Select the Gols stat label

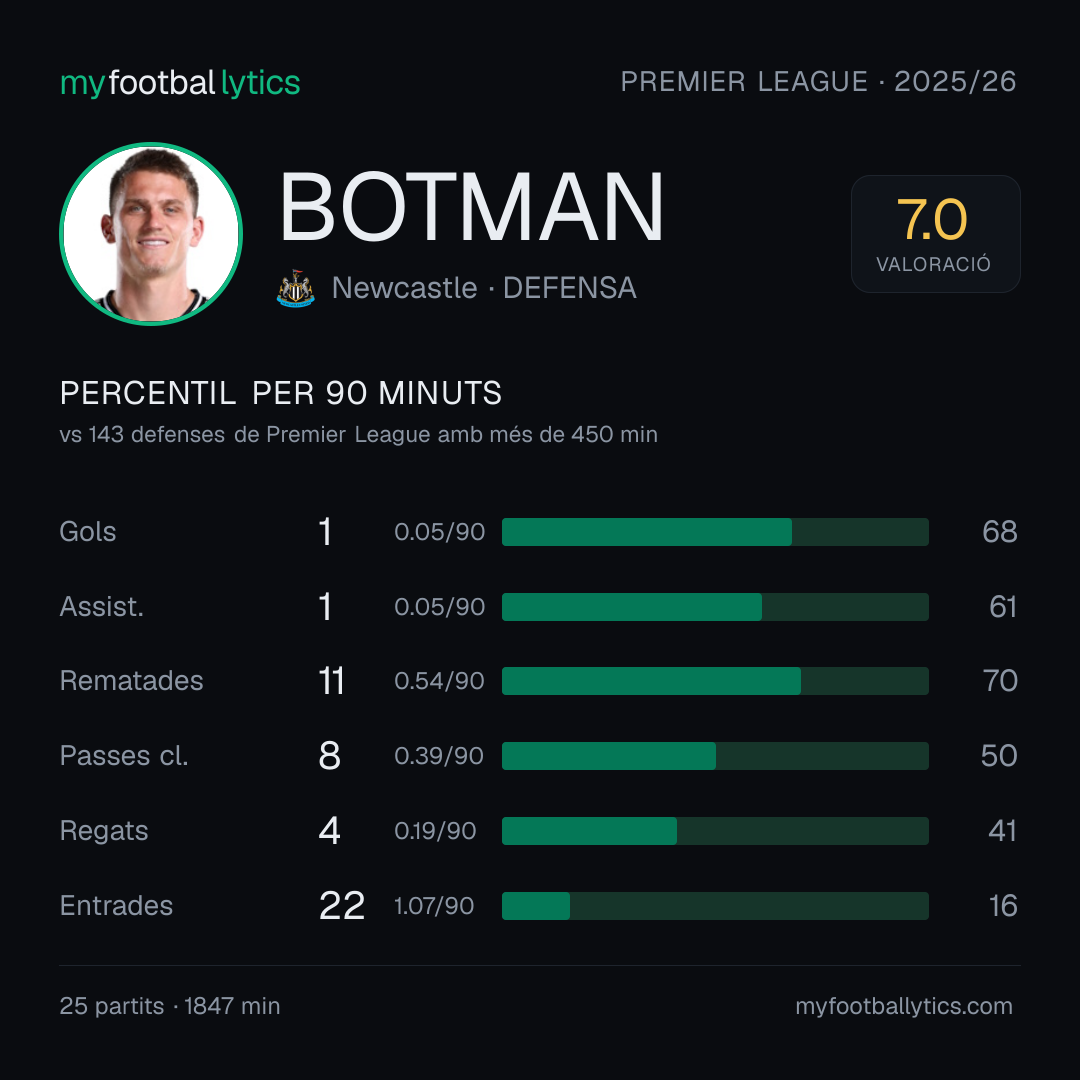coord(87,532)
